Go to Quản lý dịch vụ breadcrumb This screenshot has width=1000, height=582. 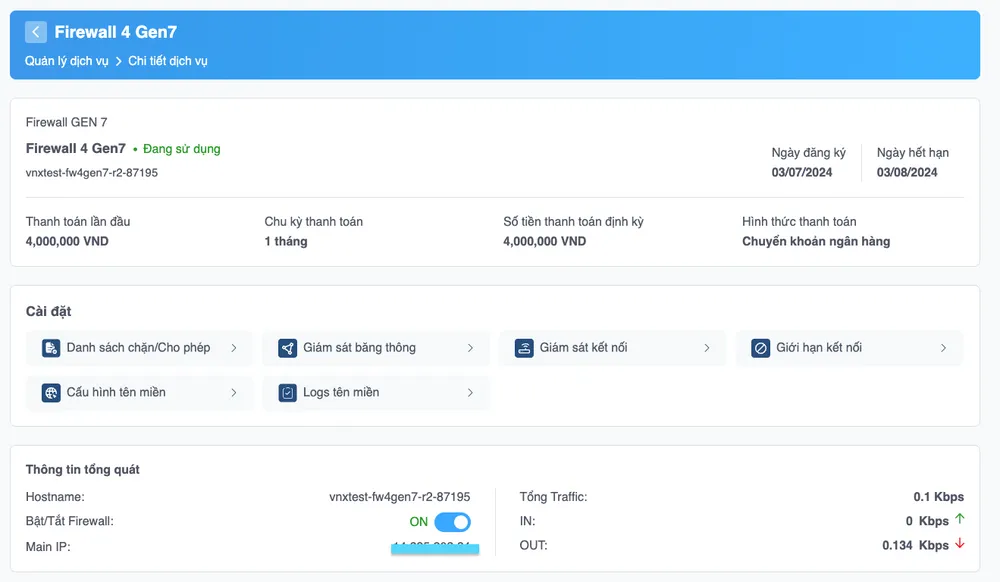click(67, 61)
